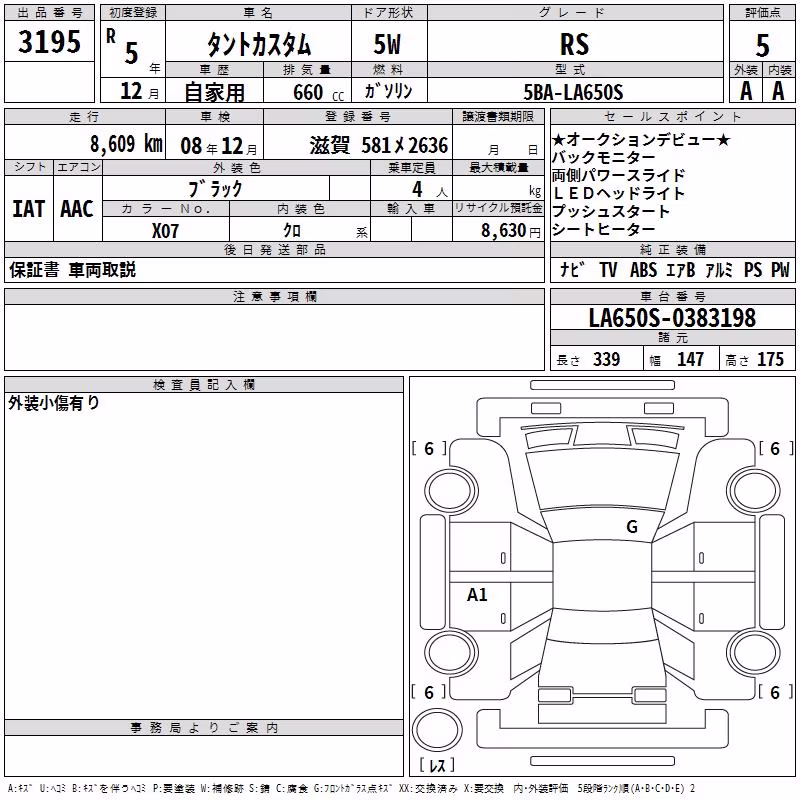
Task: Click the equipment code TV
Action: [608, 270]
